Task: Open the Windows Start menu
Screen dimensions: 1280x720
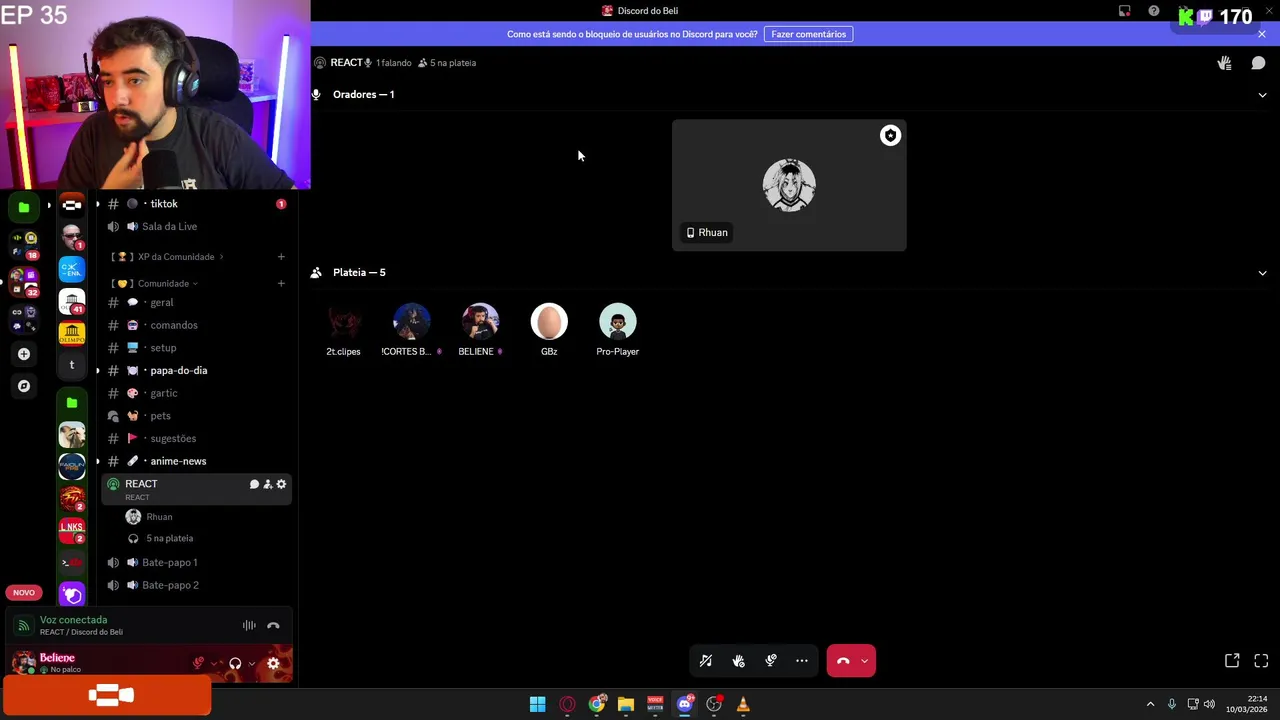Action: 537,705
